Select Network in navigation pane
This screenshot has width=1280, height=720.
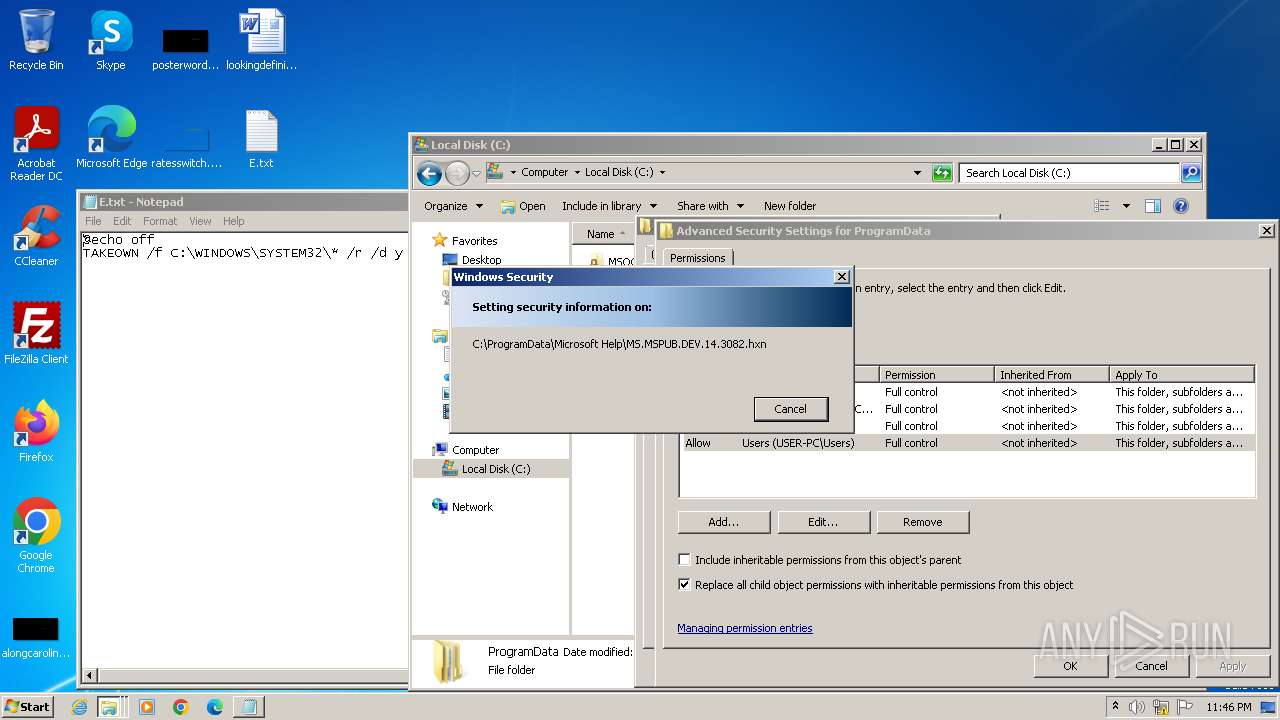472,507
